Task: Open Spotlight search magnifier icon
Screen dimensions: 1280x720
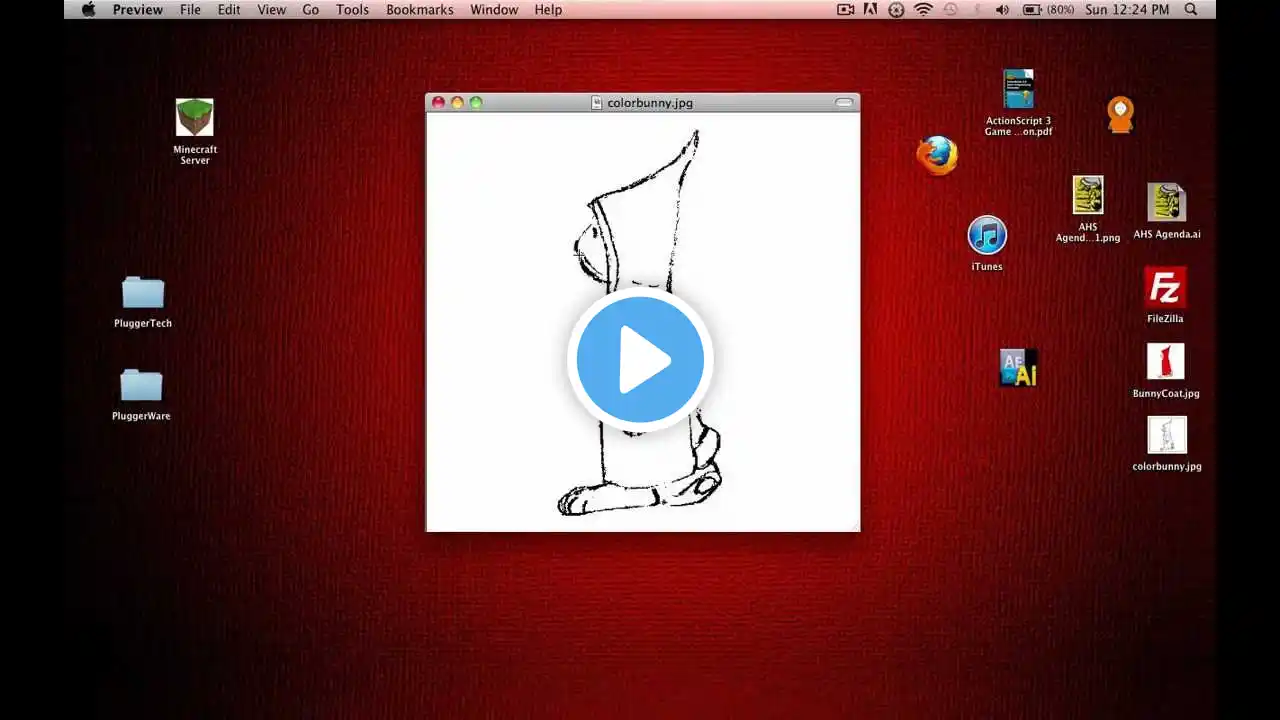Action: coord(1191,10)
